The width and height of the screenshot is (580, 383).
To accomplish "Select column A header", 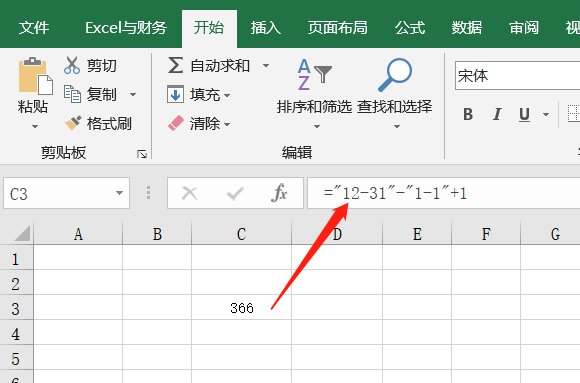I will point(78,234).
